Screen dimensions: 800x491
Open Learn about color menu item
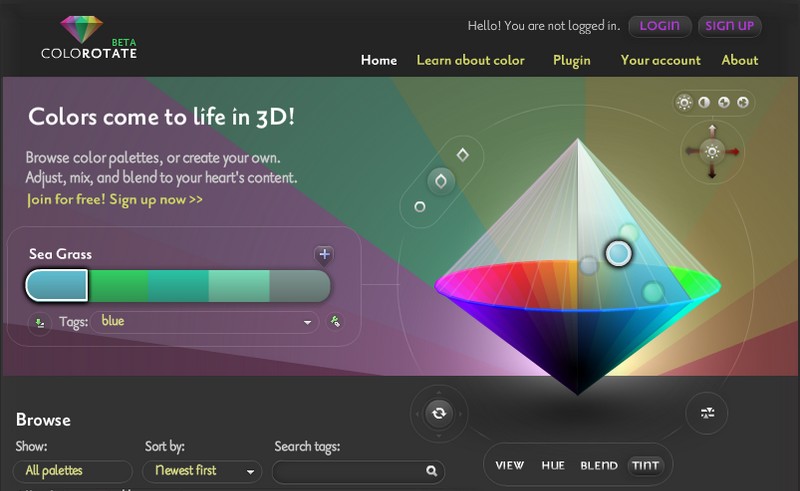470,60
